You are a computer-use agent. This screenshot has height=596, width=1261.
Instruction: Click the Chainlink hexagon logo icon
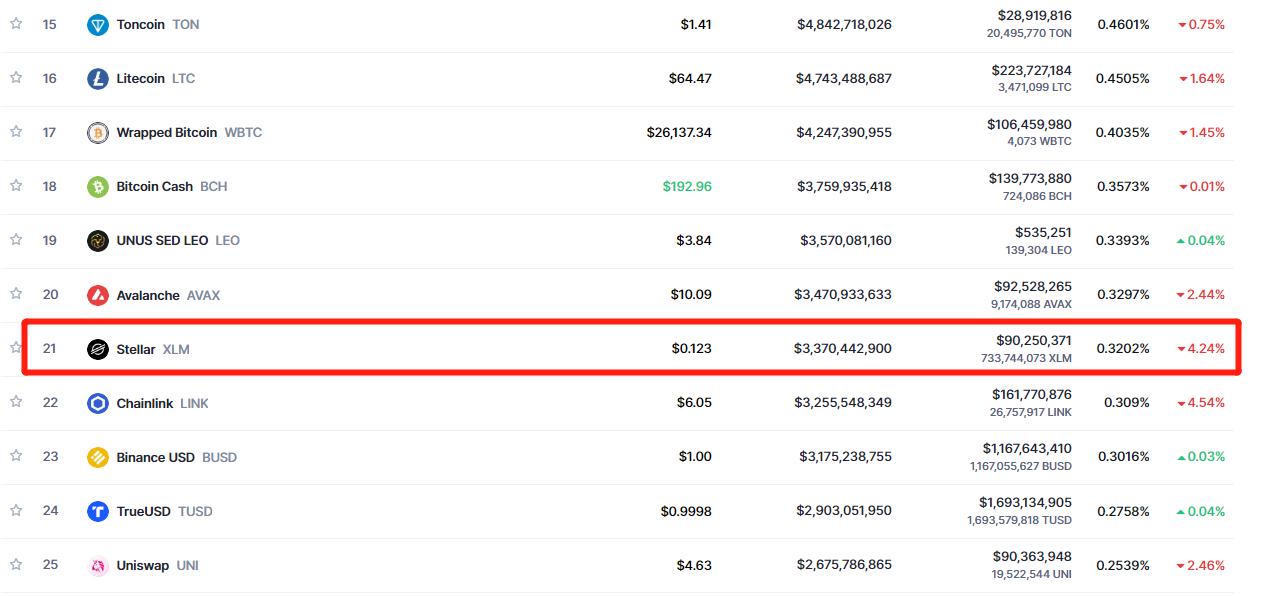pos(98,403)
